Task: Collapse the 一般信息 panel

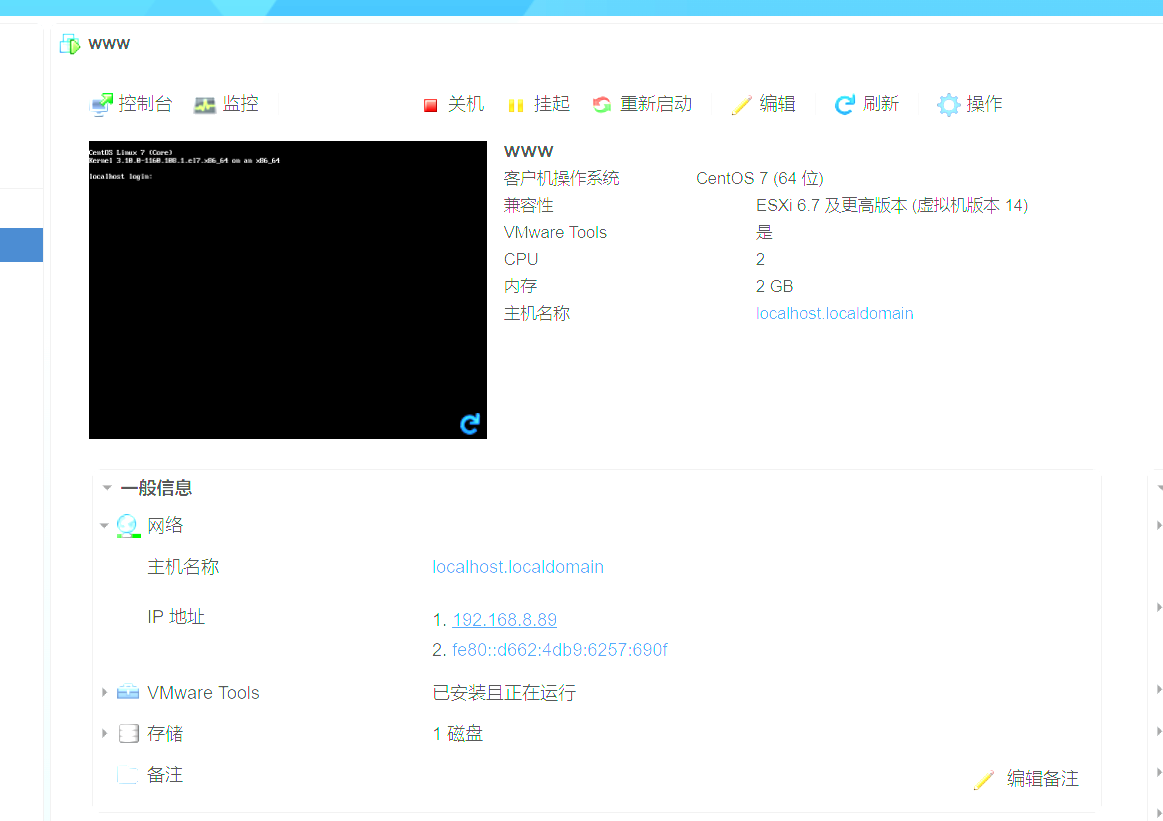Action: point(107,488)
